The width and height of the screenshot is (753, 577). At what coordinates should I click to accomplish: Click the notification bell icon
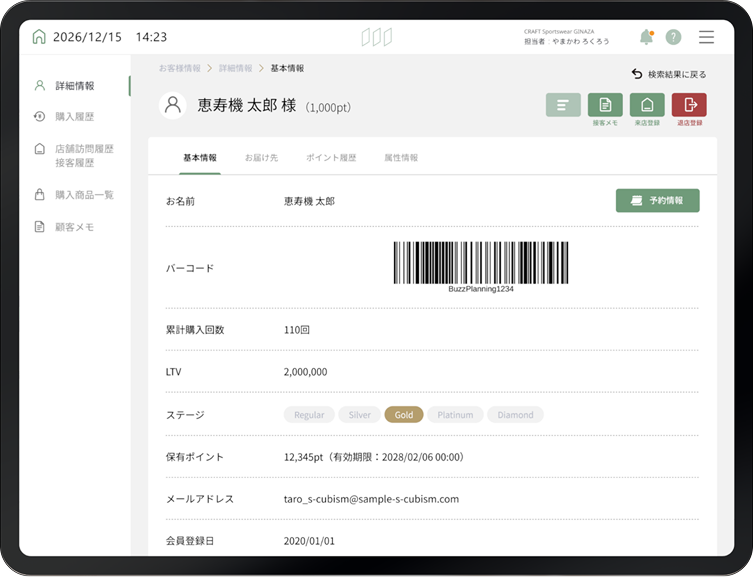coord(646,37)
